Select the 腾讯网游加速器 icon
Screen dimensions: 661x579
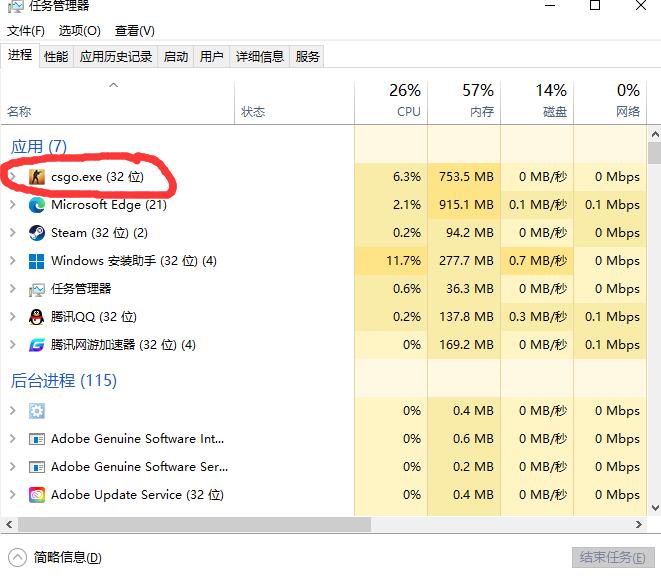(x=37, y=345)
